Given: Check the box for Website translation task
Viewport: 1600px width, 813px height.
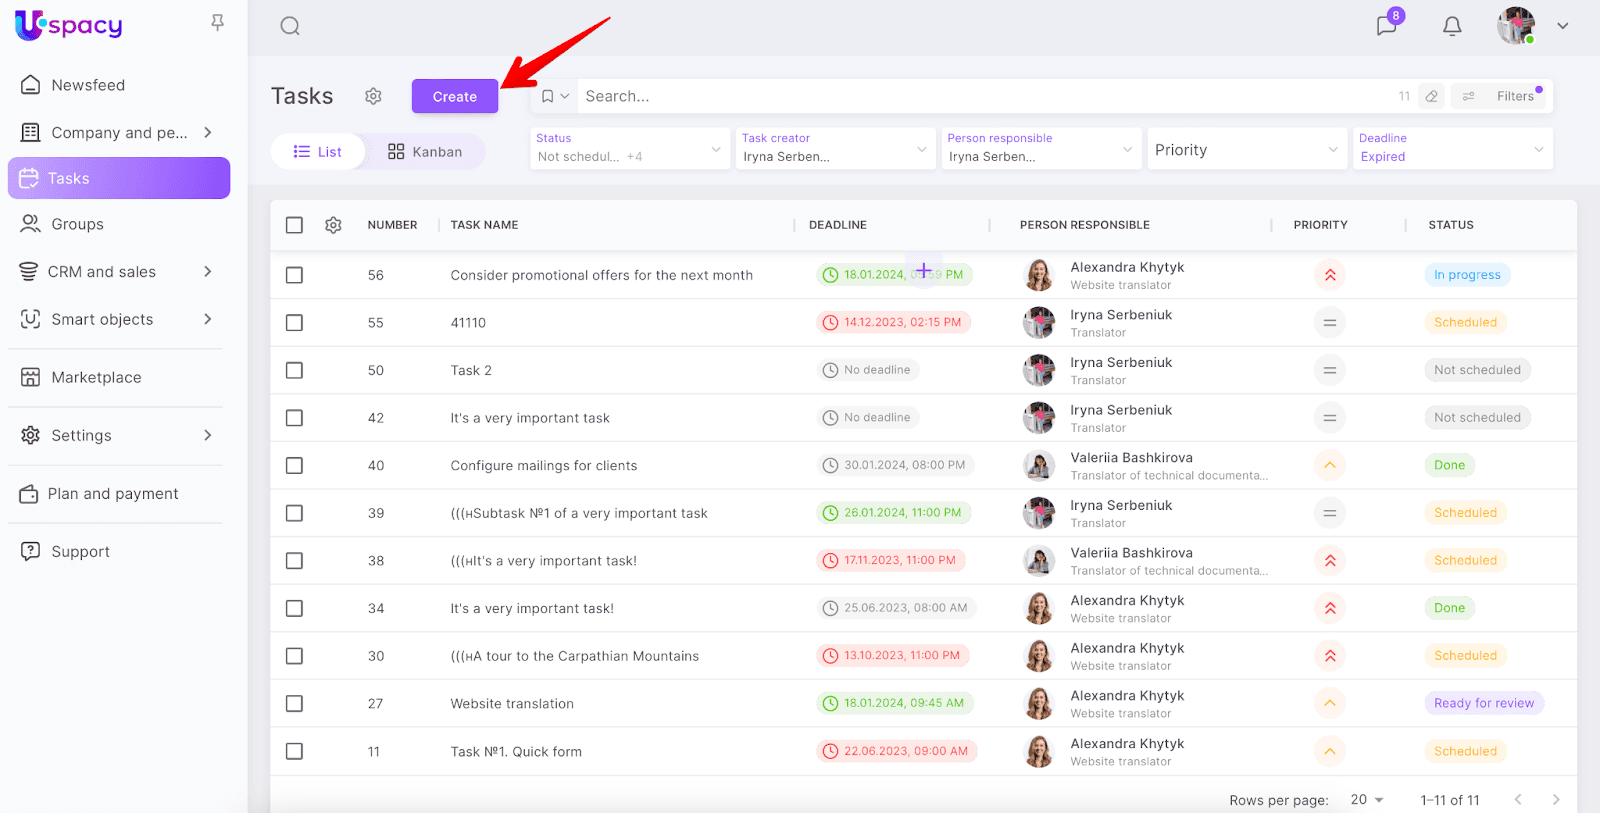Looking at the screenshot, I should click(x=294, y=704).
